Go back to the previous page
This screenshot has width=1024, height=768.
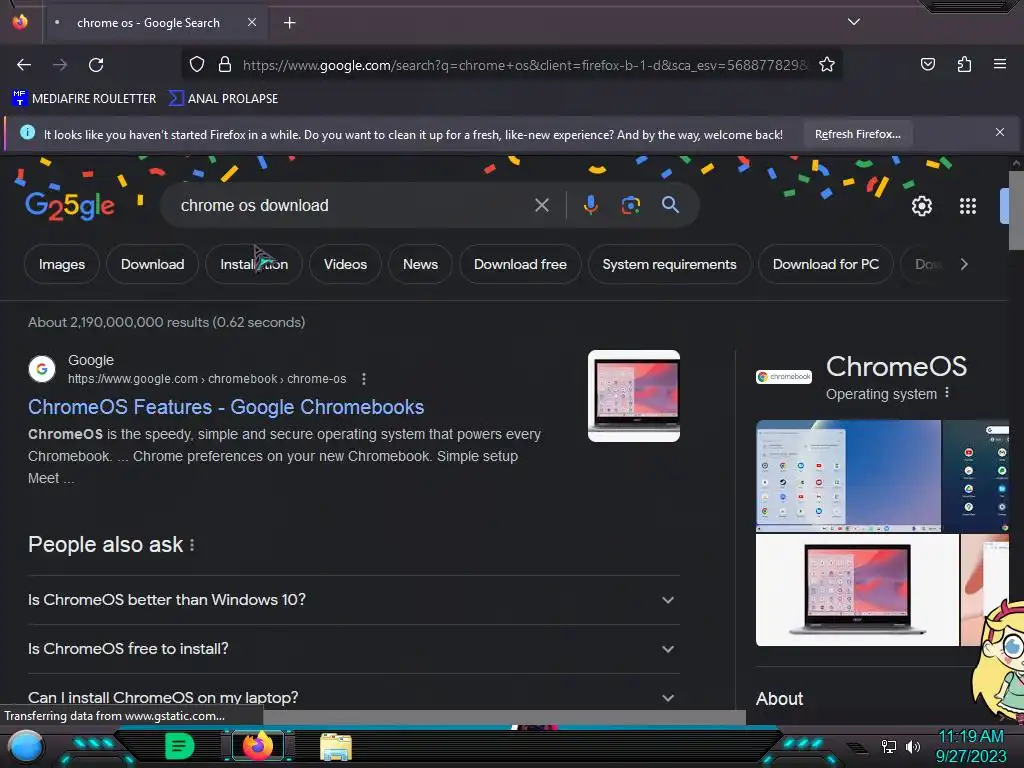[24, 65]
